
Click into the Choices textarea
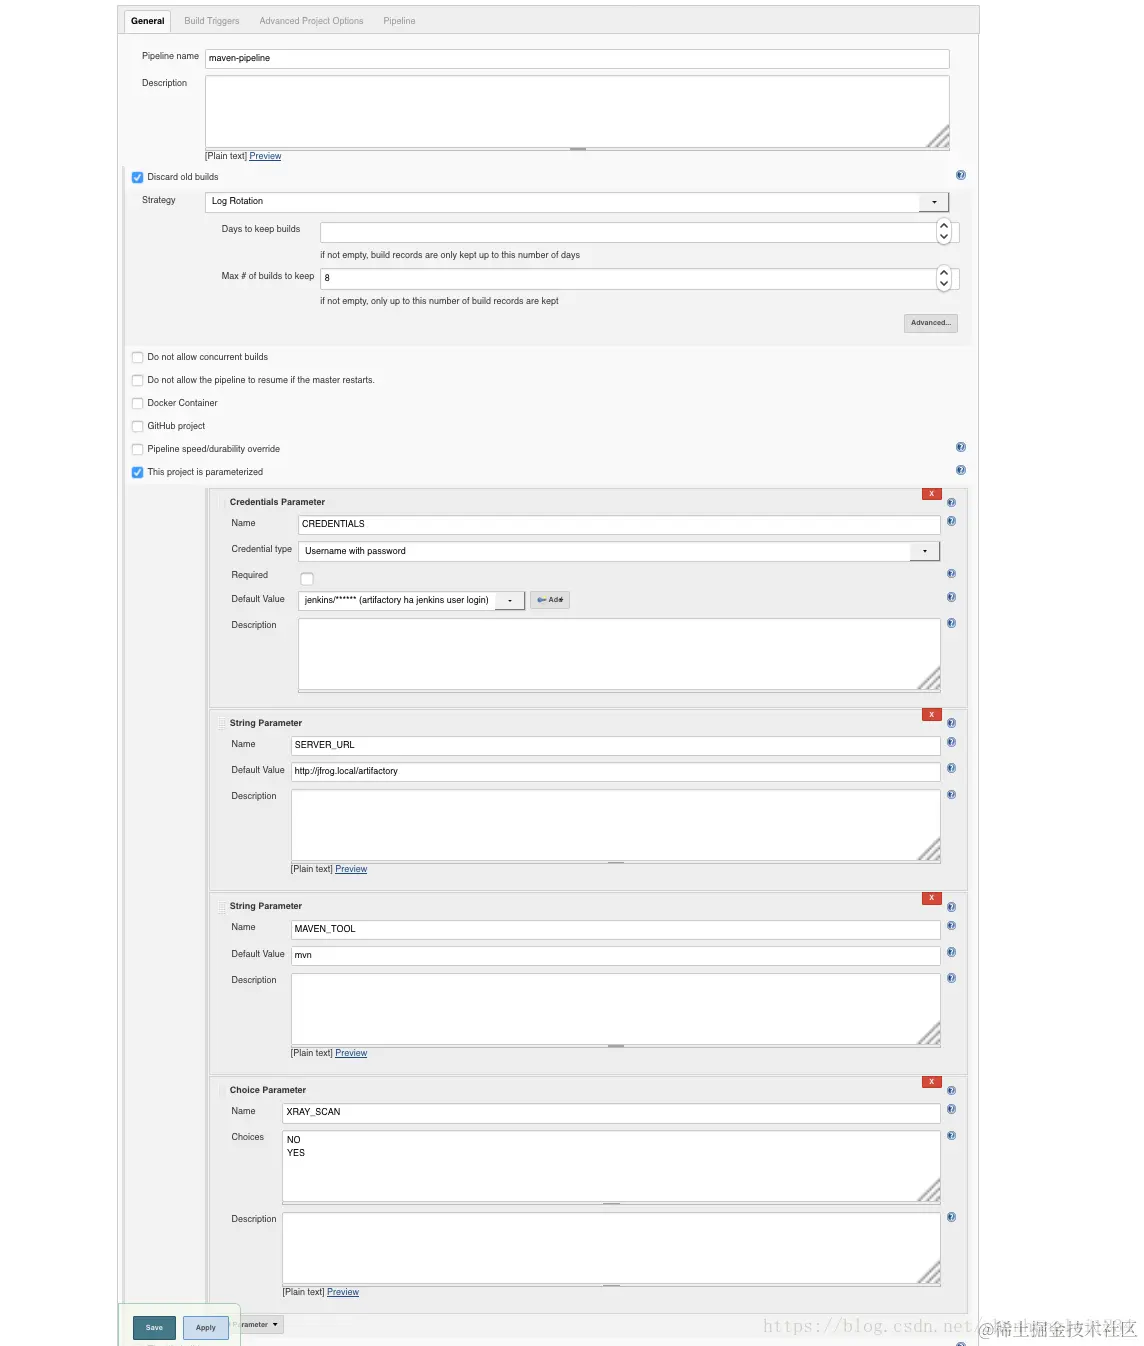611,1166
